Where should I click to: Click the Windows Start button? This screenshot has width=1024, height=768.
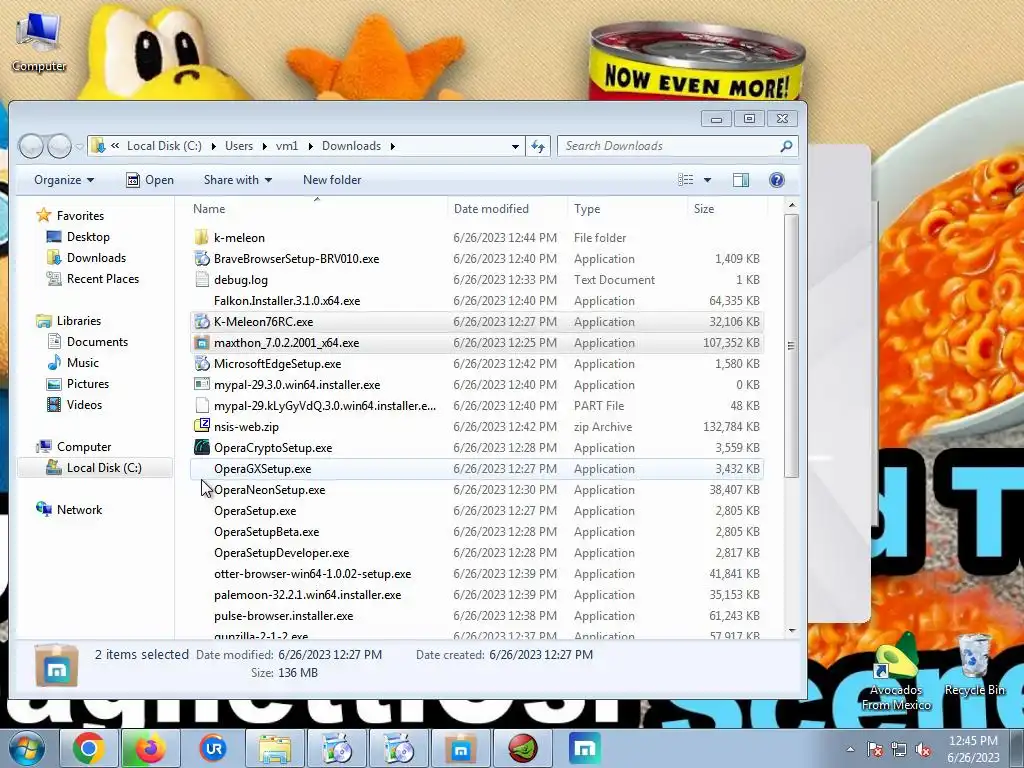click(27, 748)
